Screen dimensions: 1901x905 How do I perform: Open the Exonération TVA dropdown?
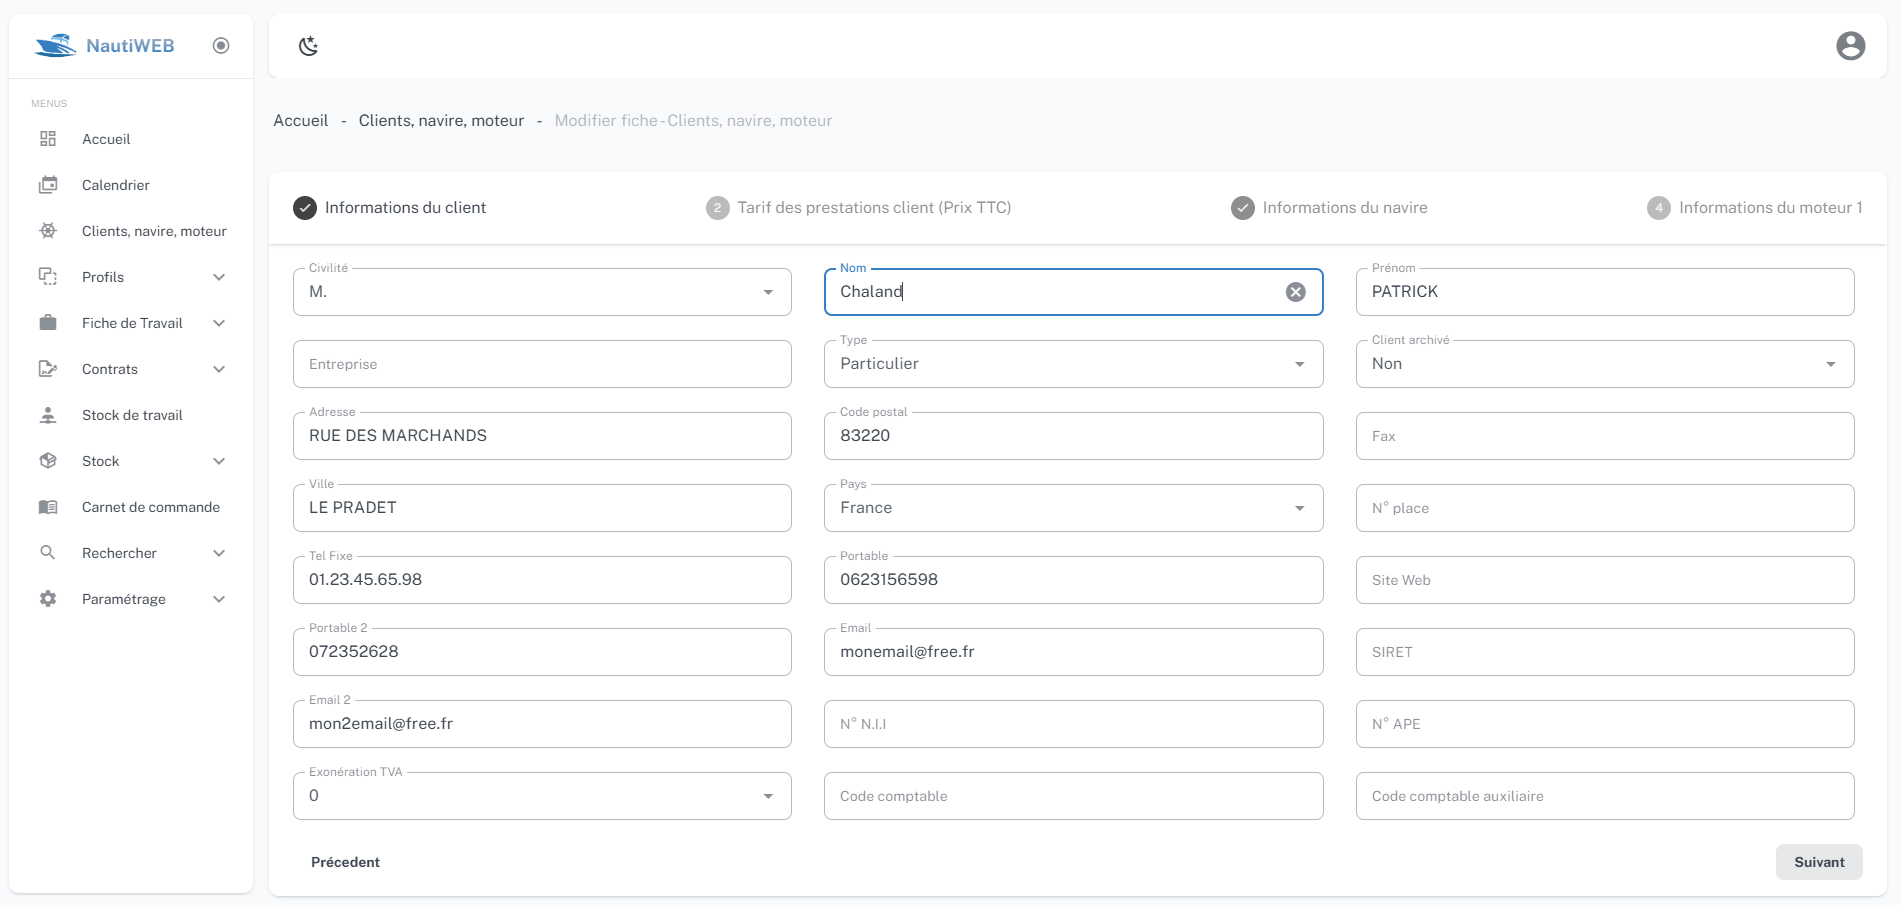(542, 796)
